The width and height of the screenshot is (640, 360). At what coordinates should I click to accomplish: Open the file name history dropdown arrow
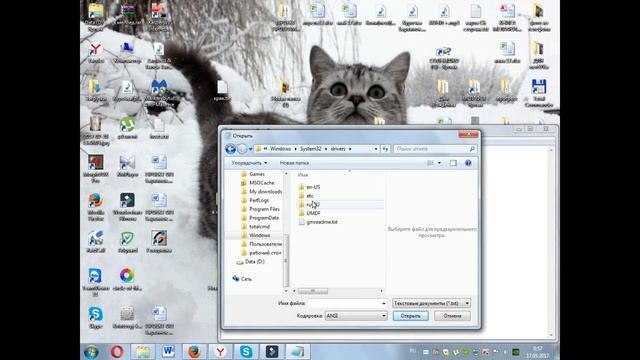(x=384, y=303)
